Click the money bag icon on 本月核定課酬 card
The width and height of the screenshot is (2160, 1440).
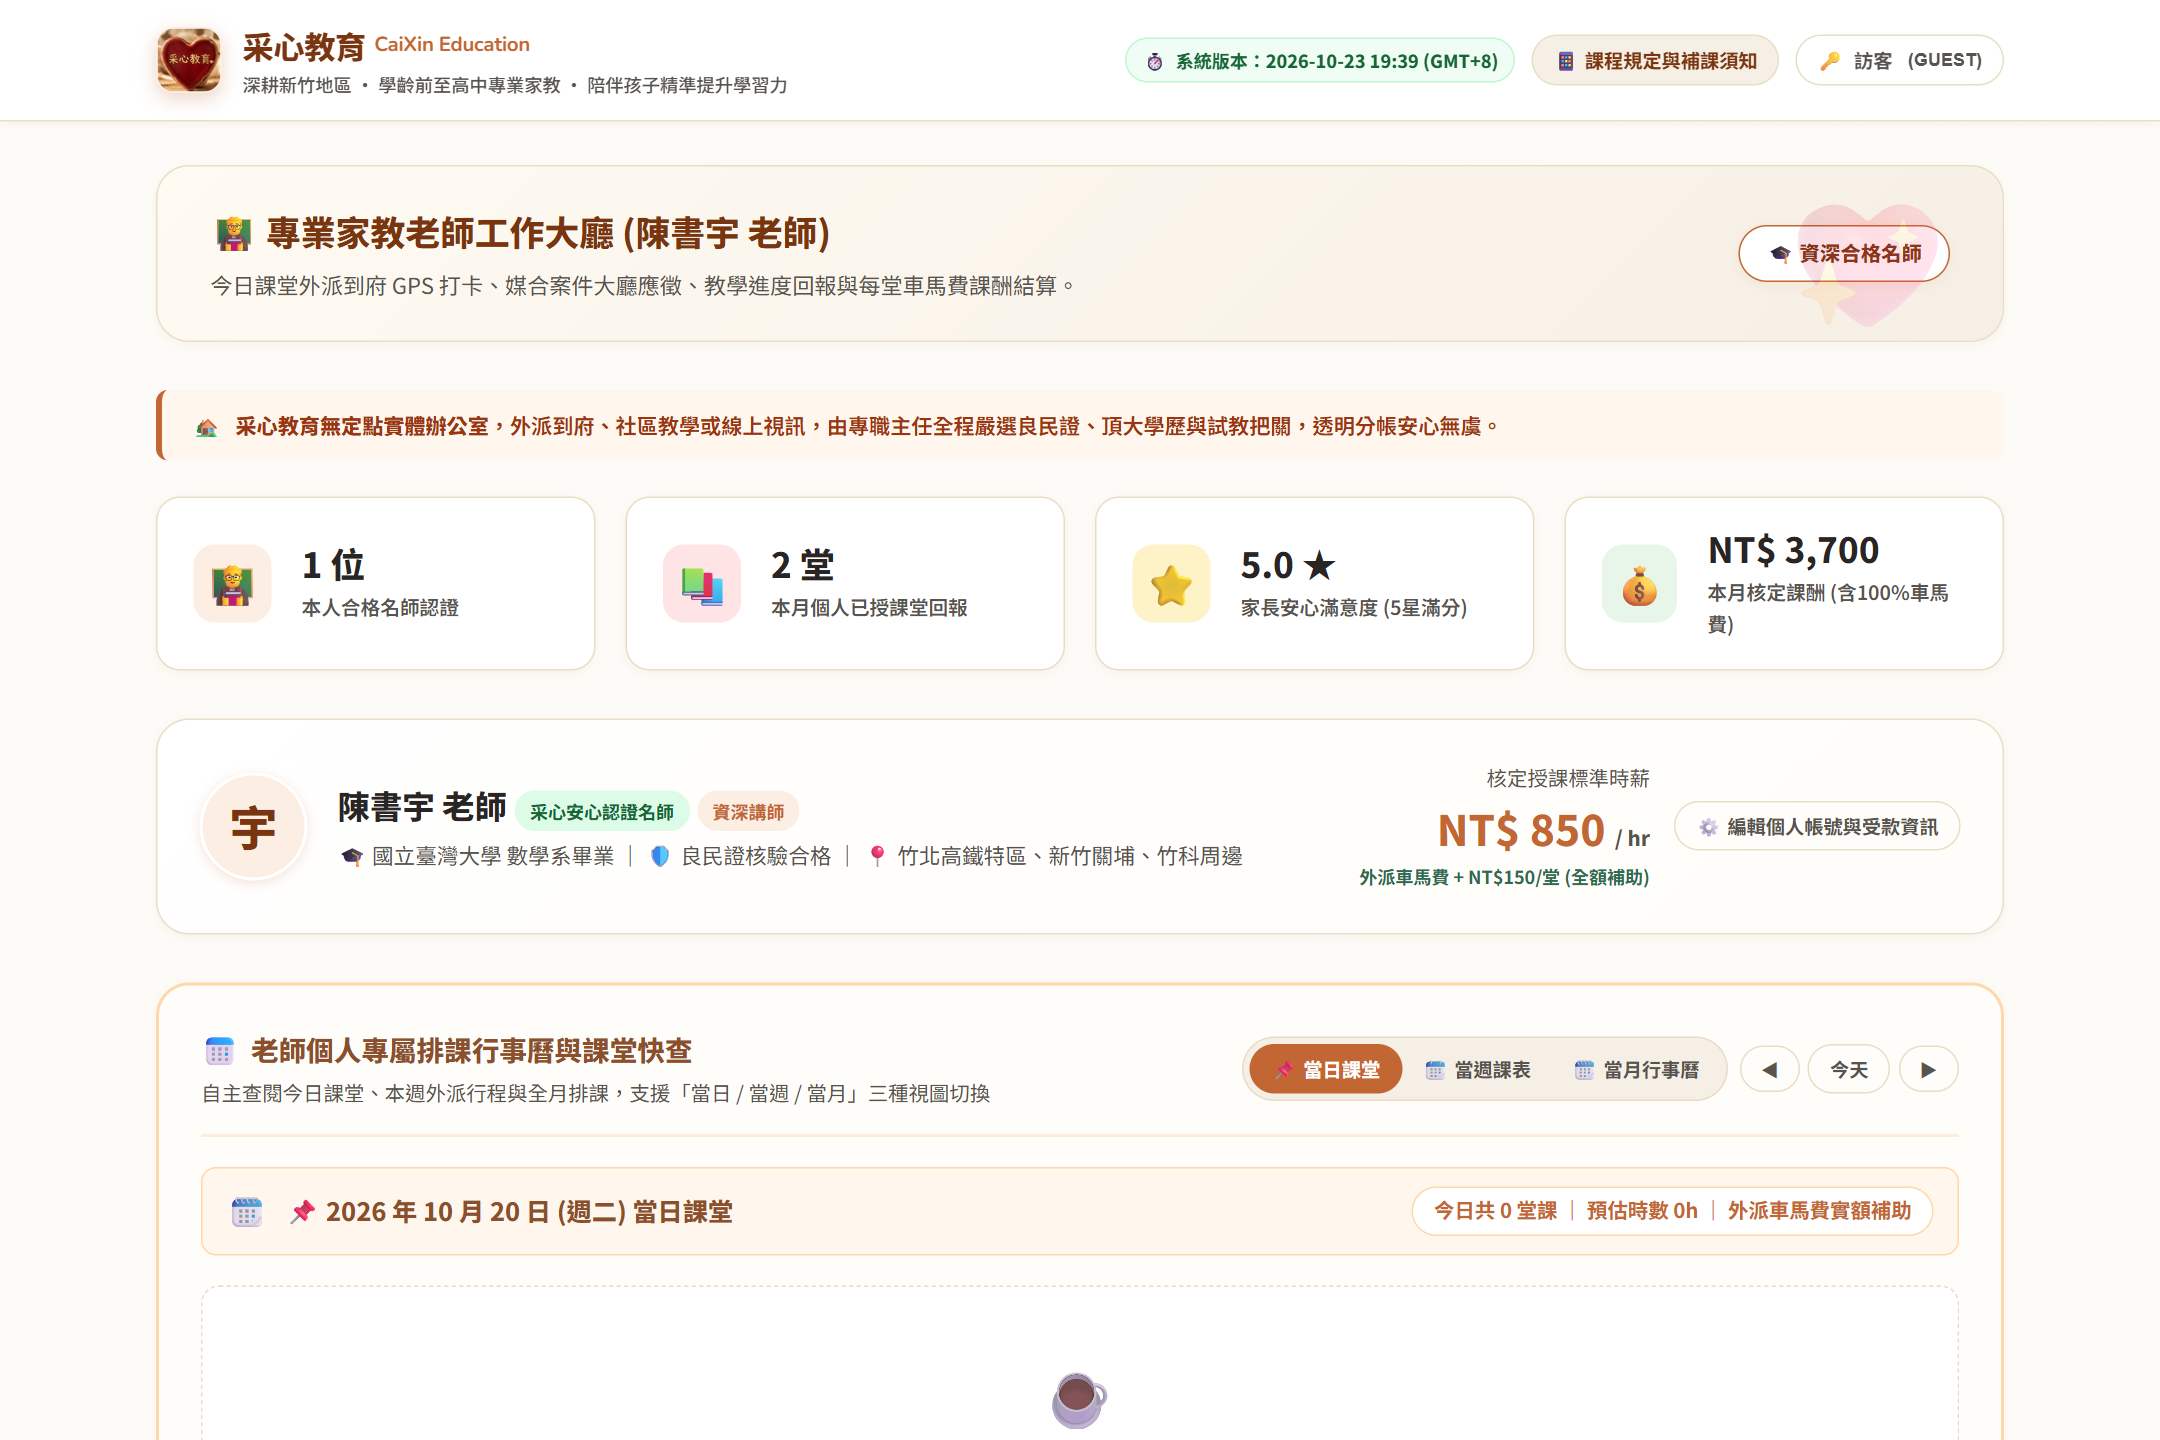[1640, 584]
